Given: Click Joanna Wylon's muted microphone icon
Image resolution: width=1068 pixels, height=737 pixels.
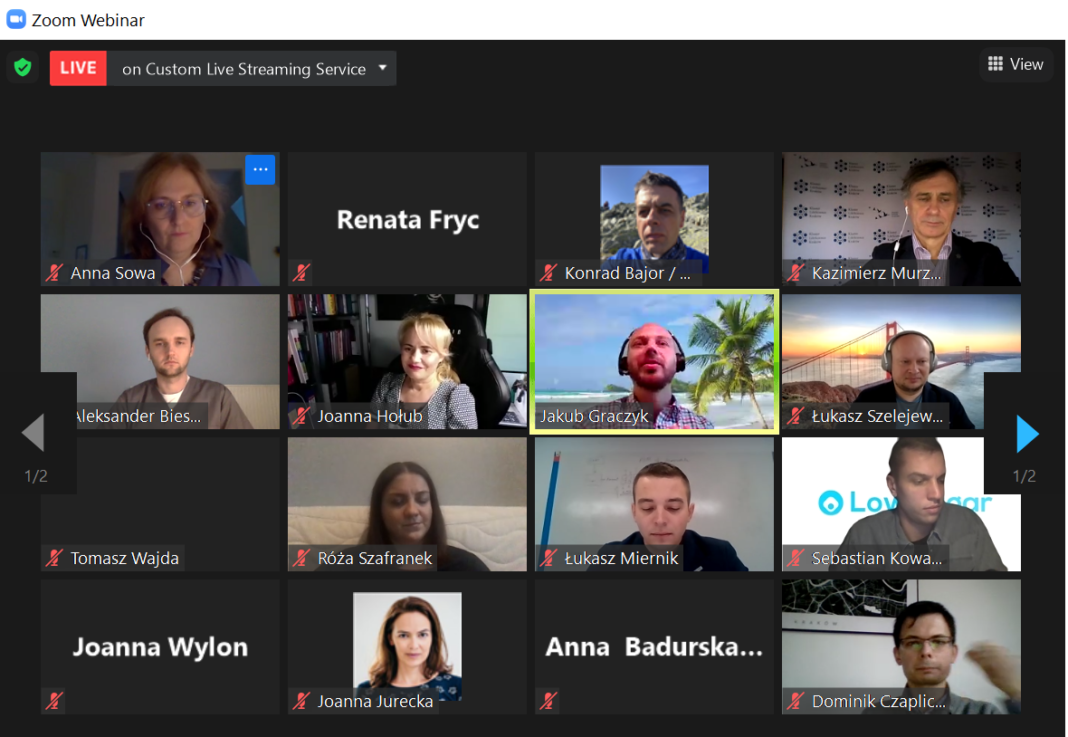Looking at the screenshot, I should coord(54,701).
